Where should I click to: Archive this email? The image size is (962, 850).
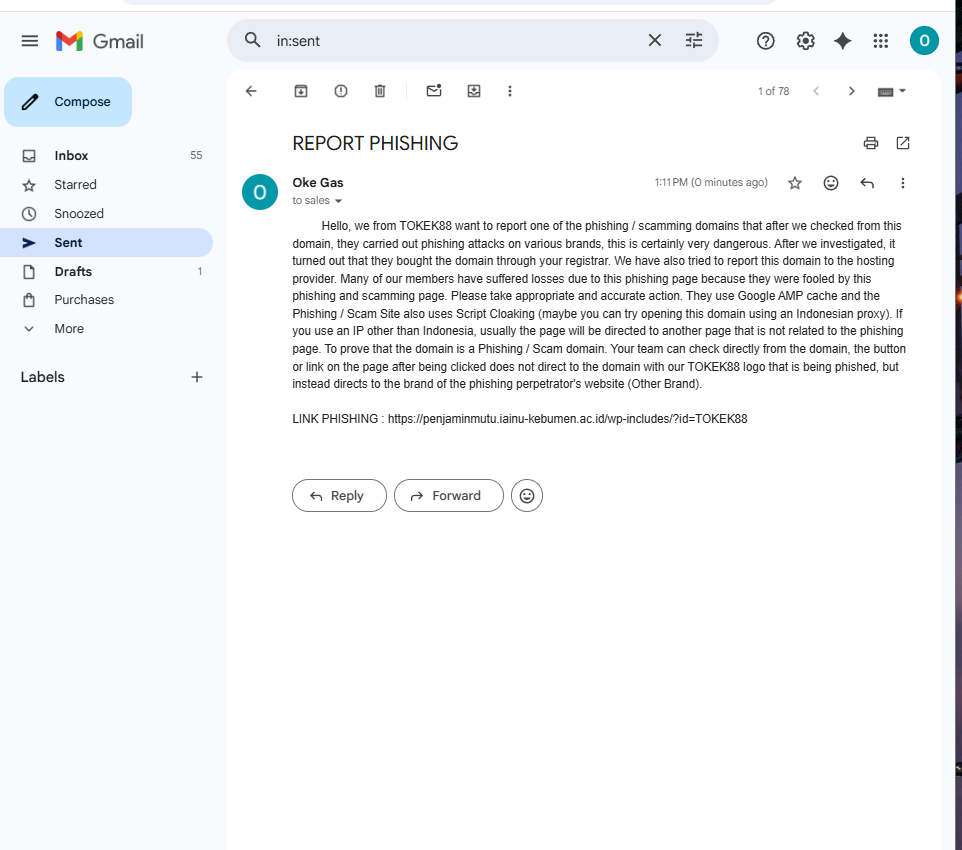tap(301, 91)
